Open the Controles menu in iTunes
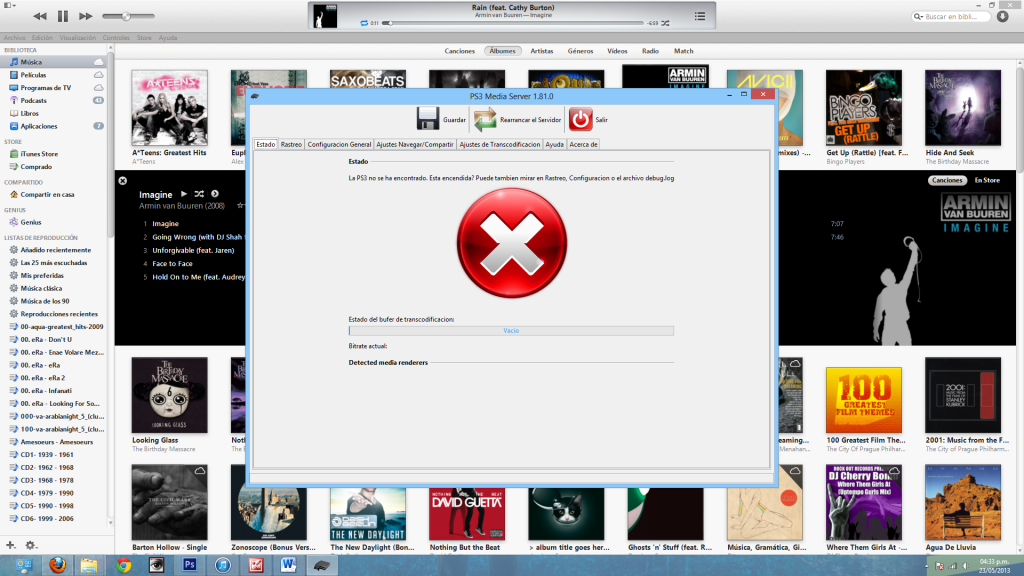 tap(116, 38)
